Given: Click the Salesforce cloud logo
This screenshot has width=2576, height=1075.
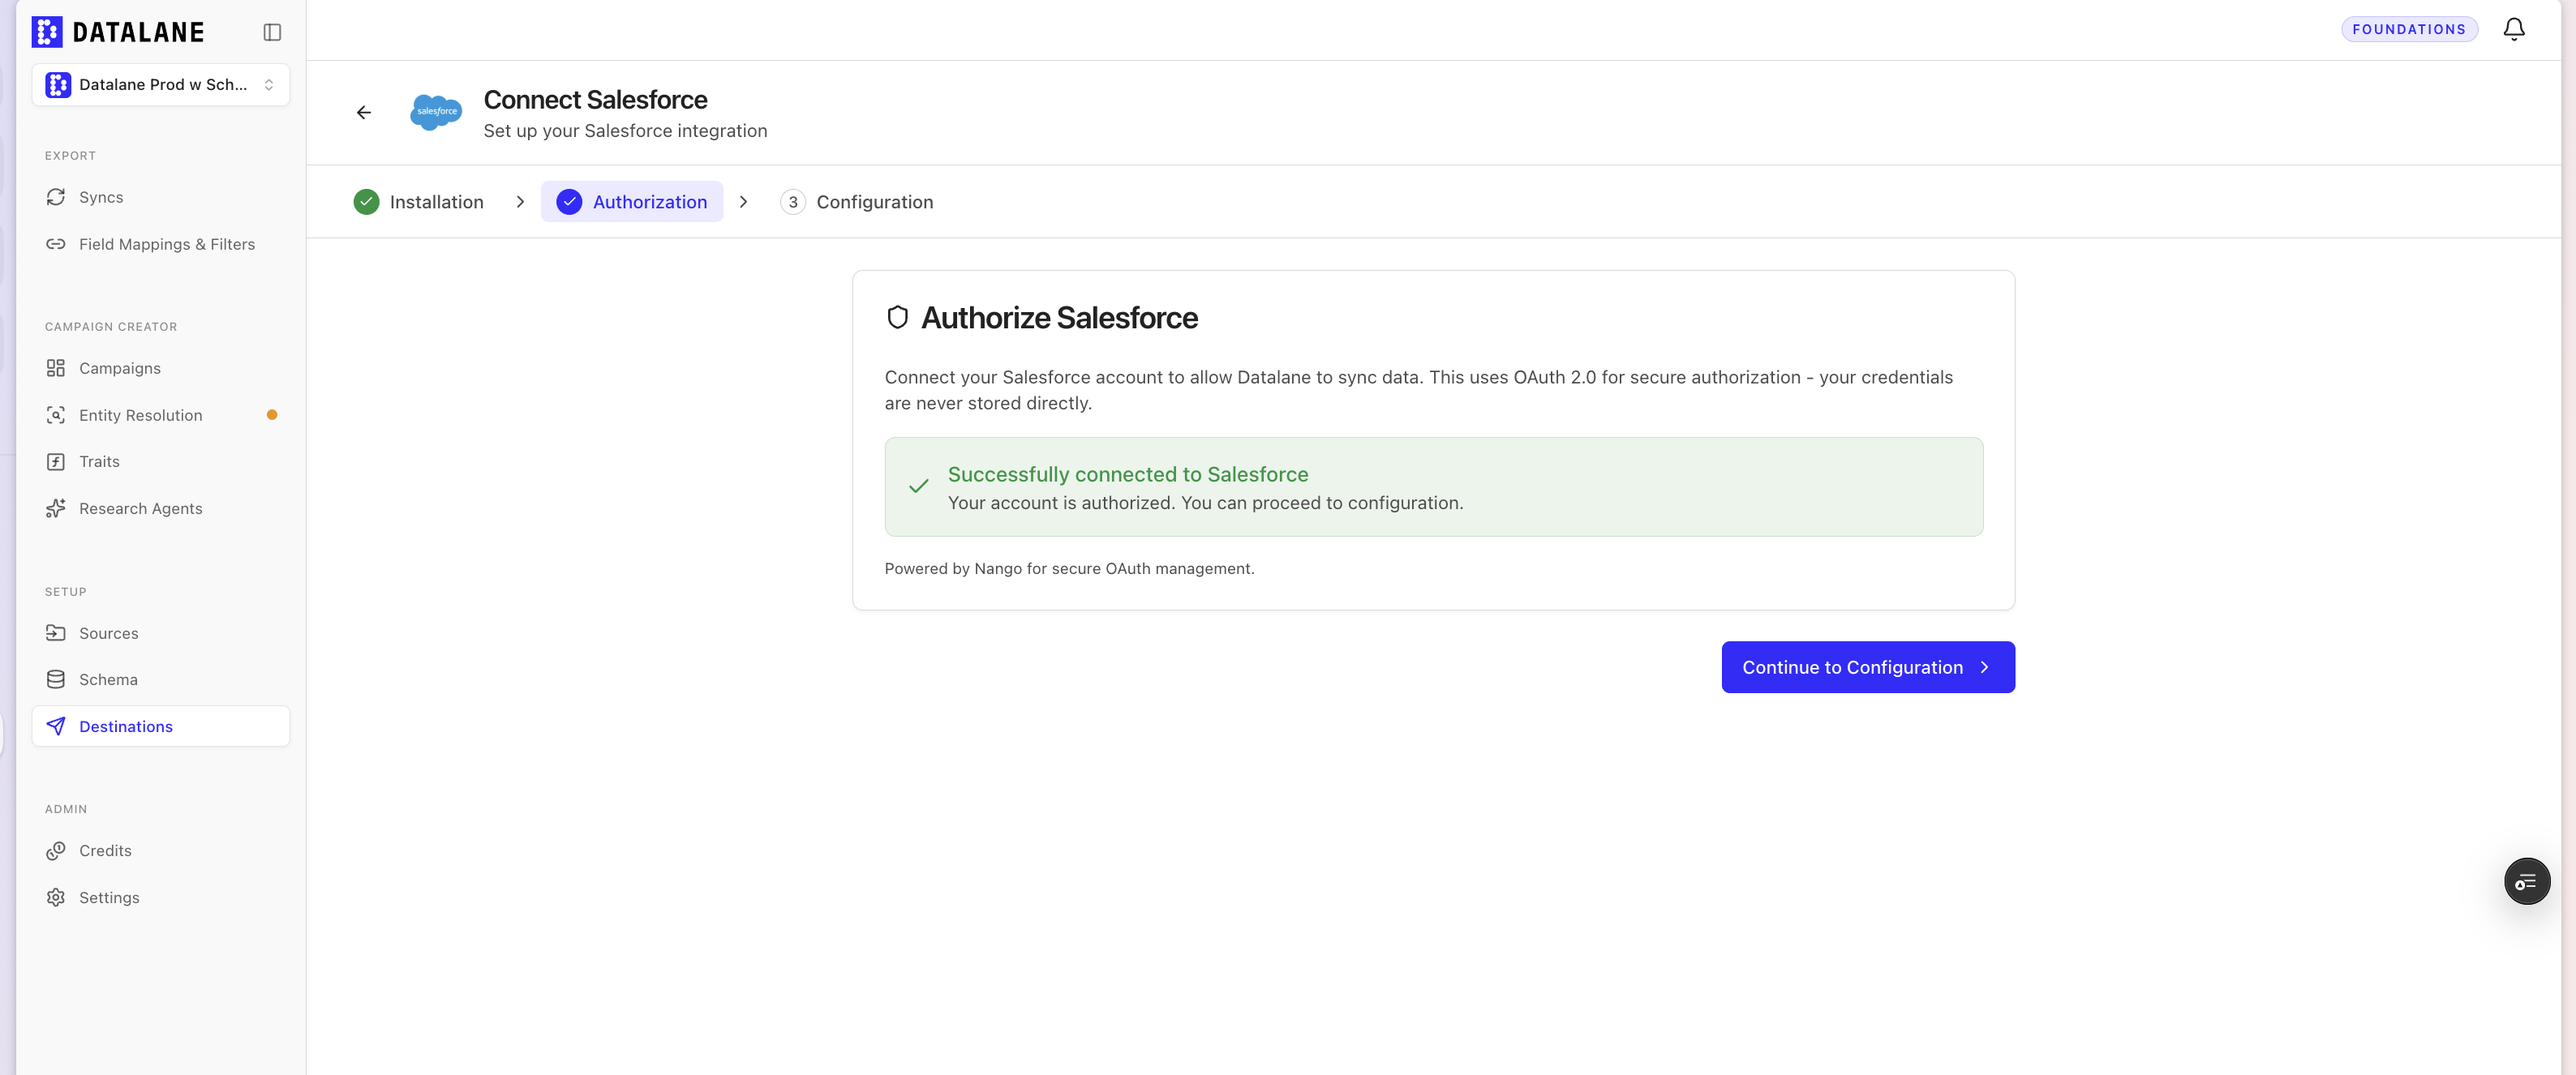Looking at the screenshot, I should [x=436, y=112].
